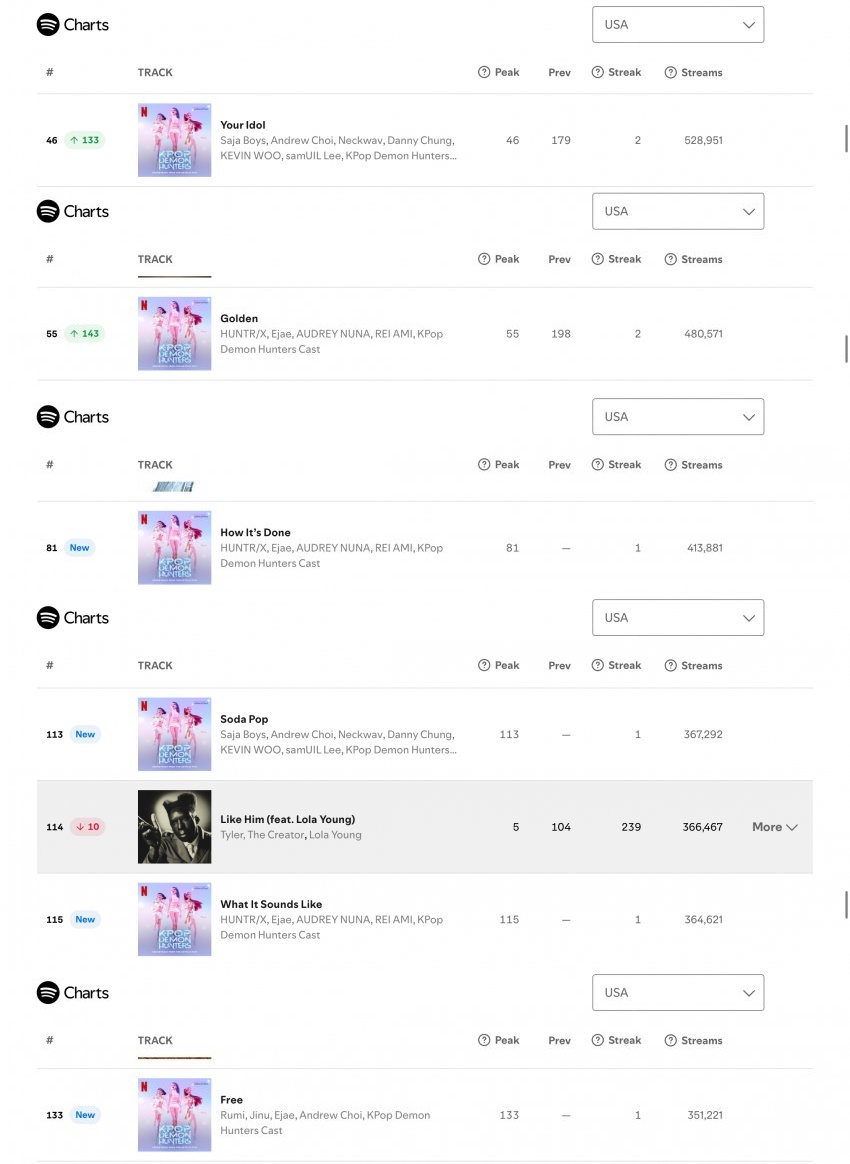Click Spotify logo in the topmost Charts header
This screenshot has height=1164, width=850.
tap(48, 25)
